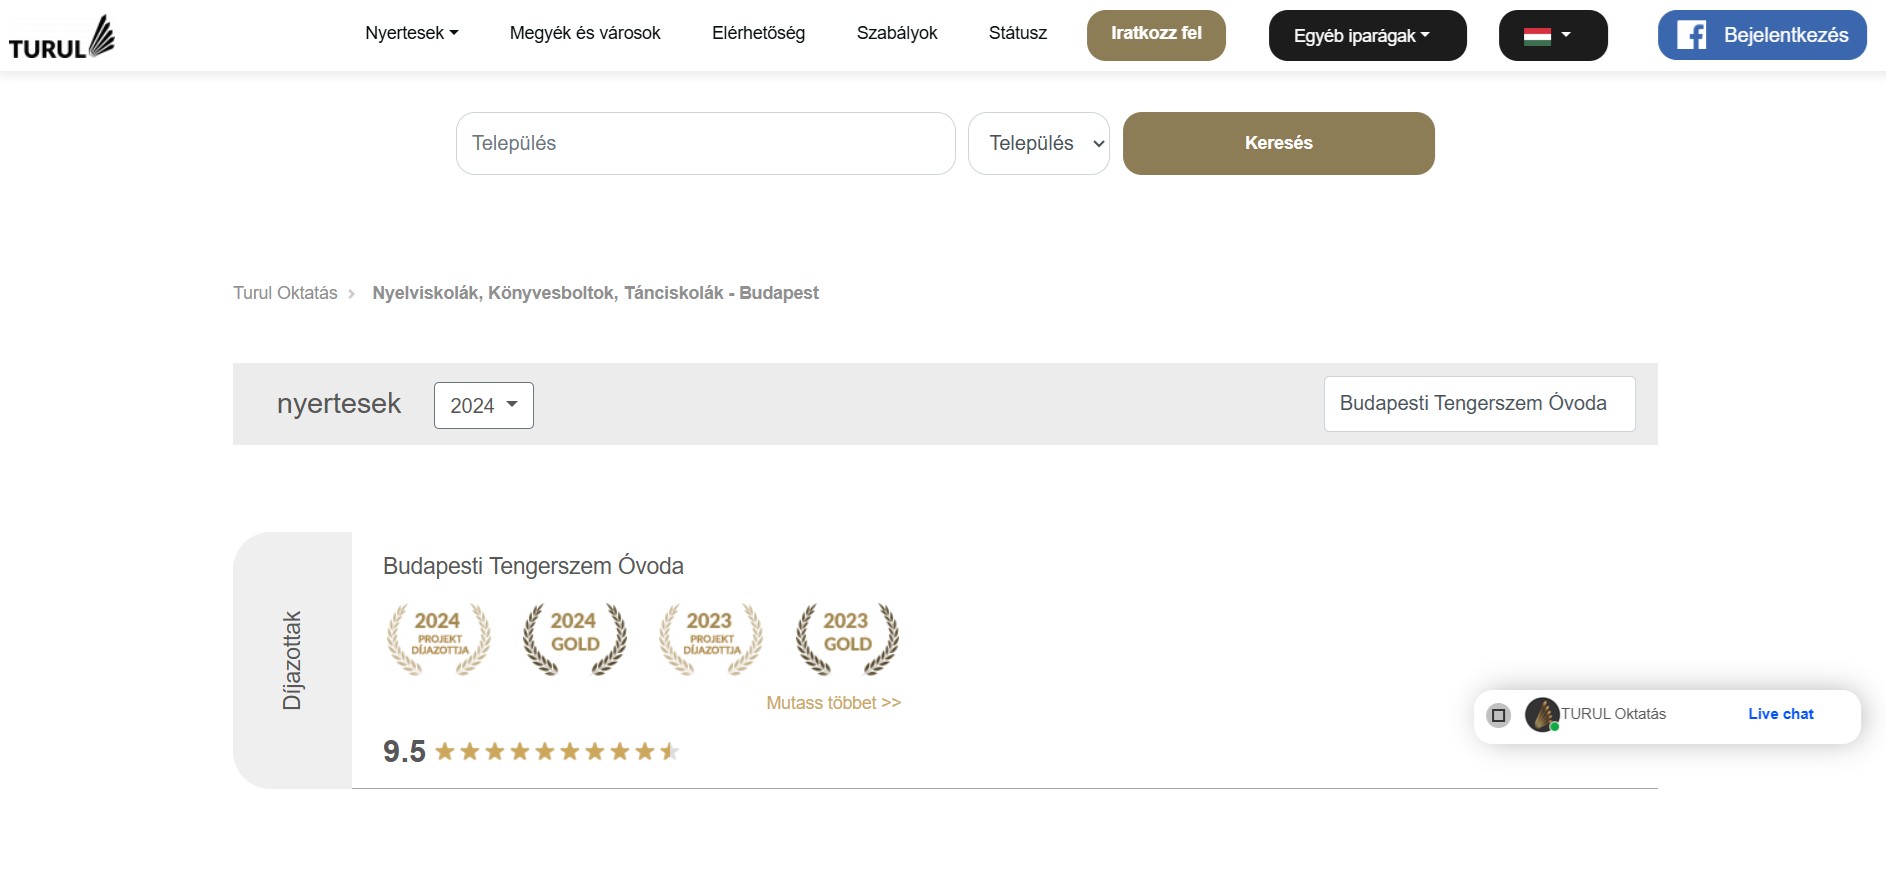The image size is (1886, 869).
Task: Click the chat widget square minimize icon
Action: (1498, 715)
